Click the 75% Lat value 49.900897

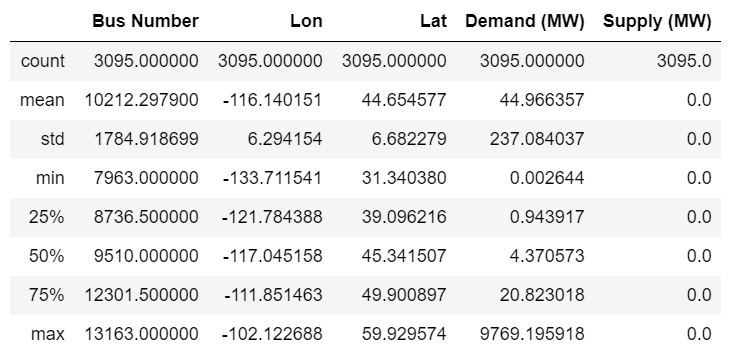click(x=404, y=295)
